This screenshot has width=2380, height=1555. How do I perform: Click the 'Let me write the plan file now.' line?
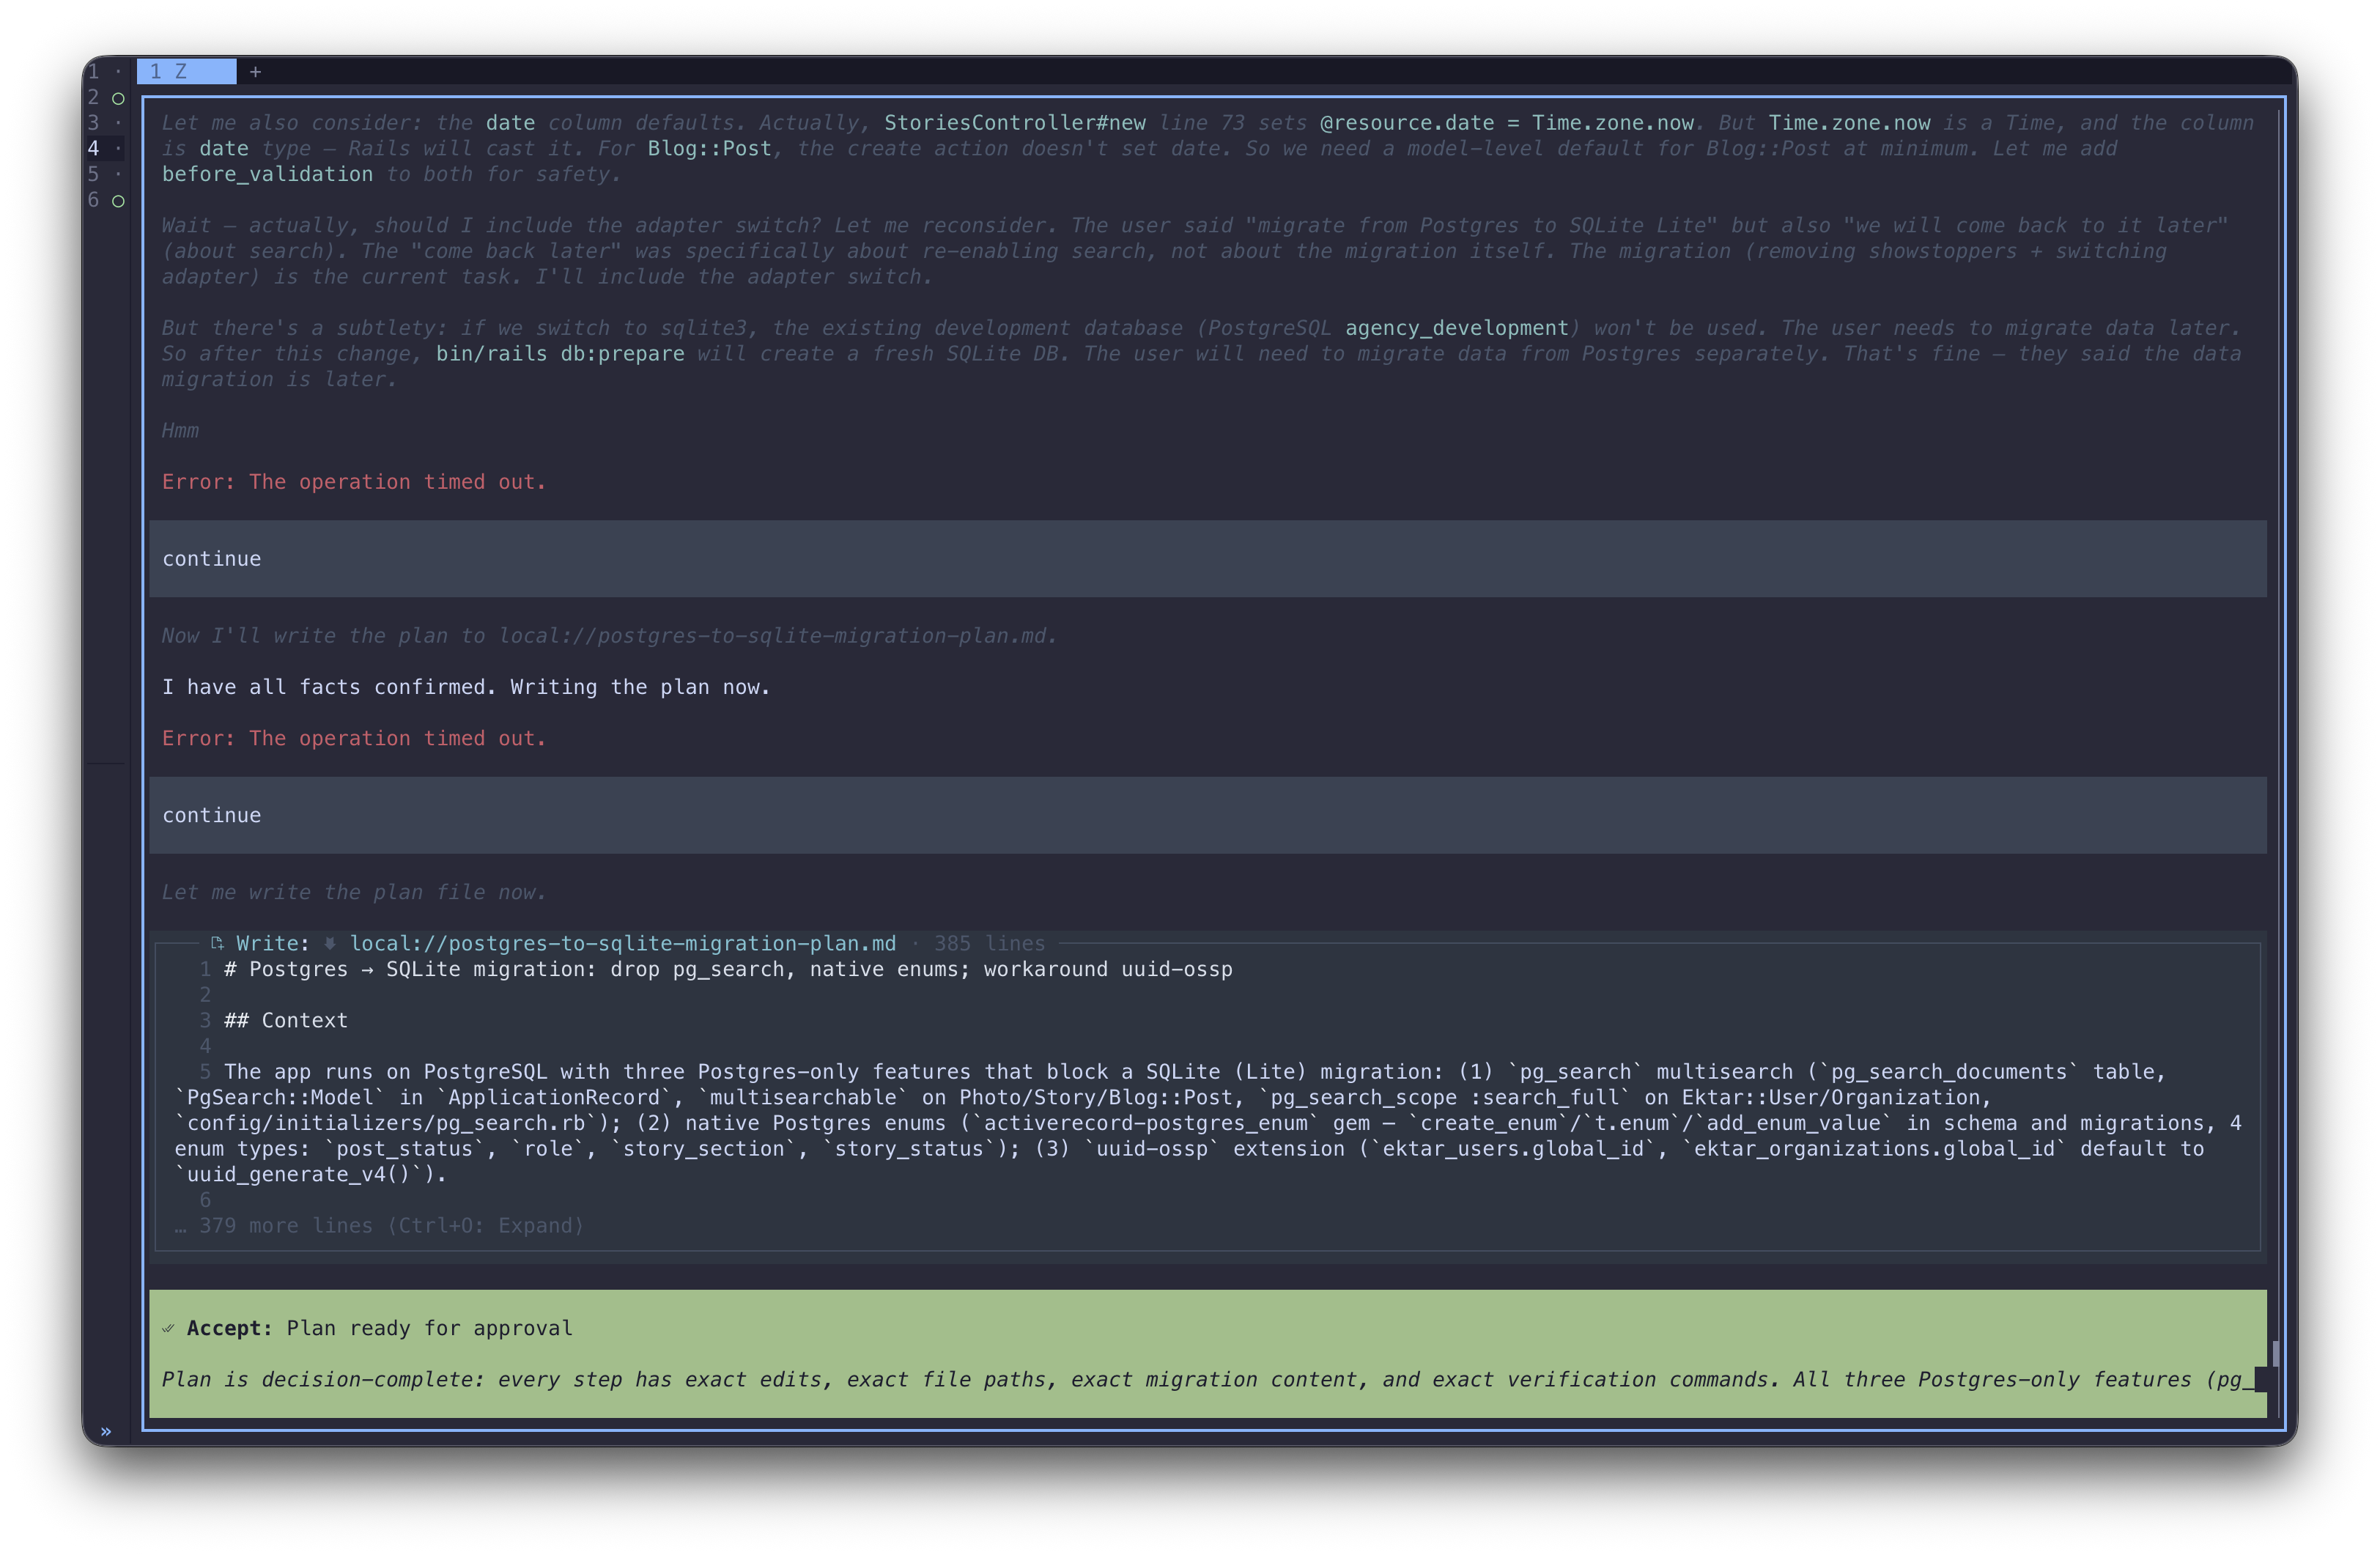click(x=354, y=892)
